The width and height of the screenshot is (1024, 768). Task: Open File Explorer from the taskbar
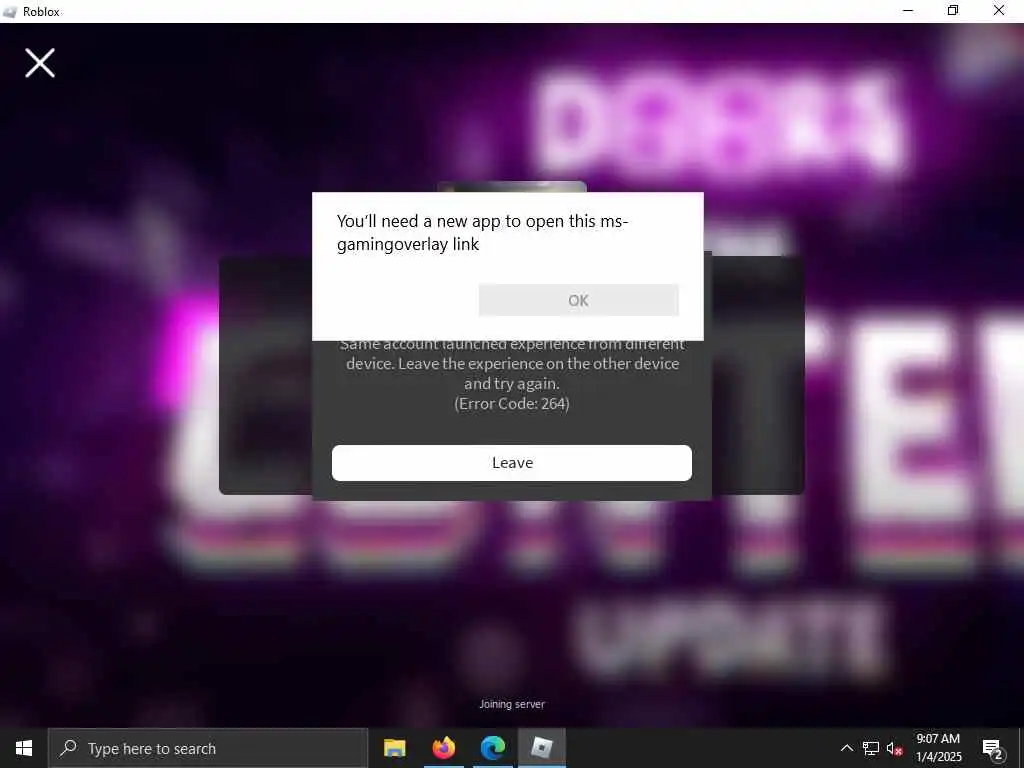tap(394, 748)
